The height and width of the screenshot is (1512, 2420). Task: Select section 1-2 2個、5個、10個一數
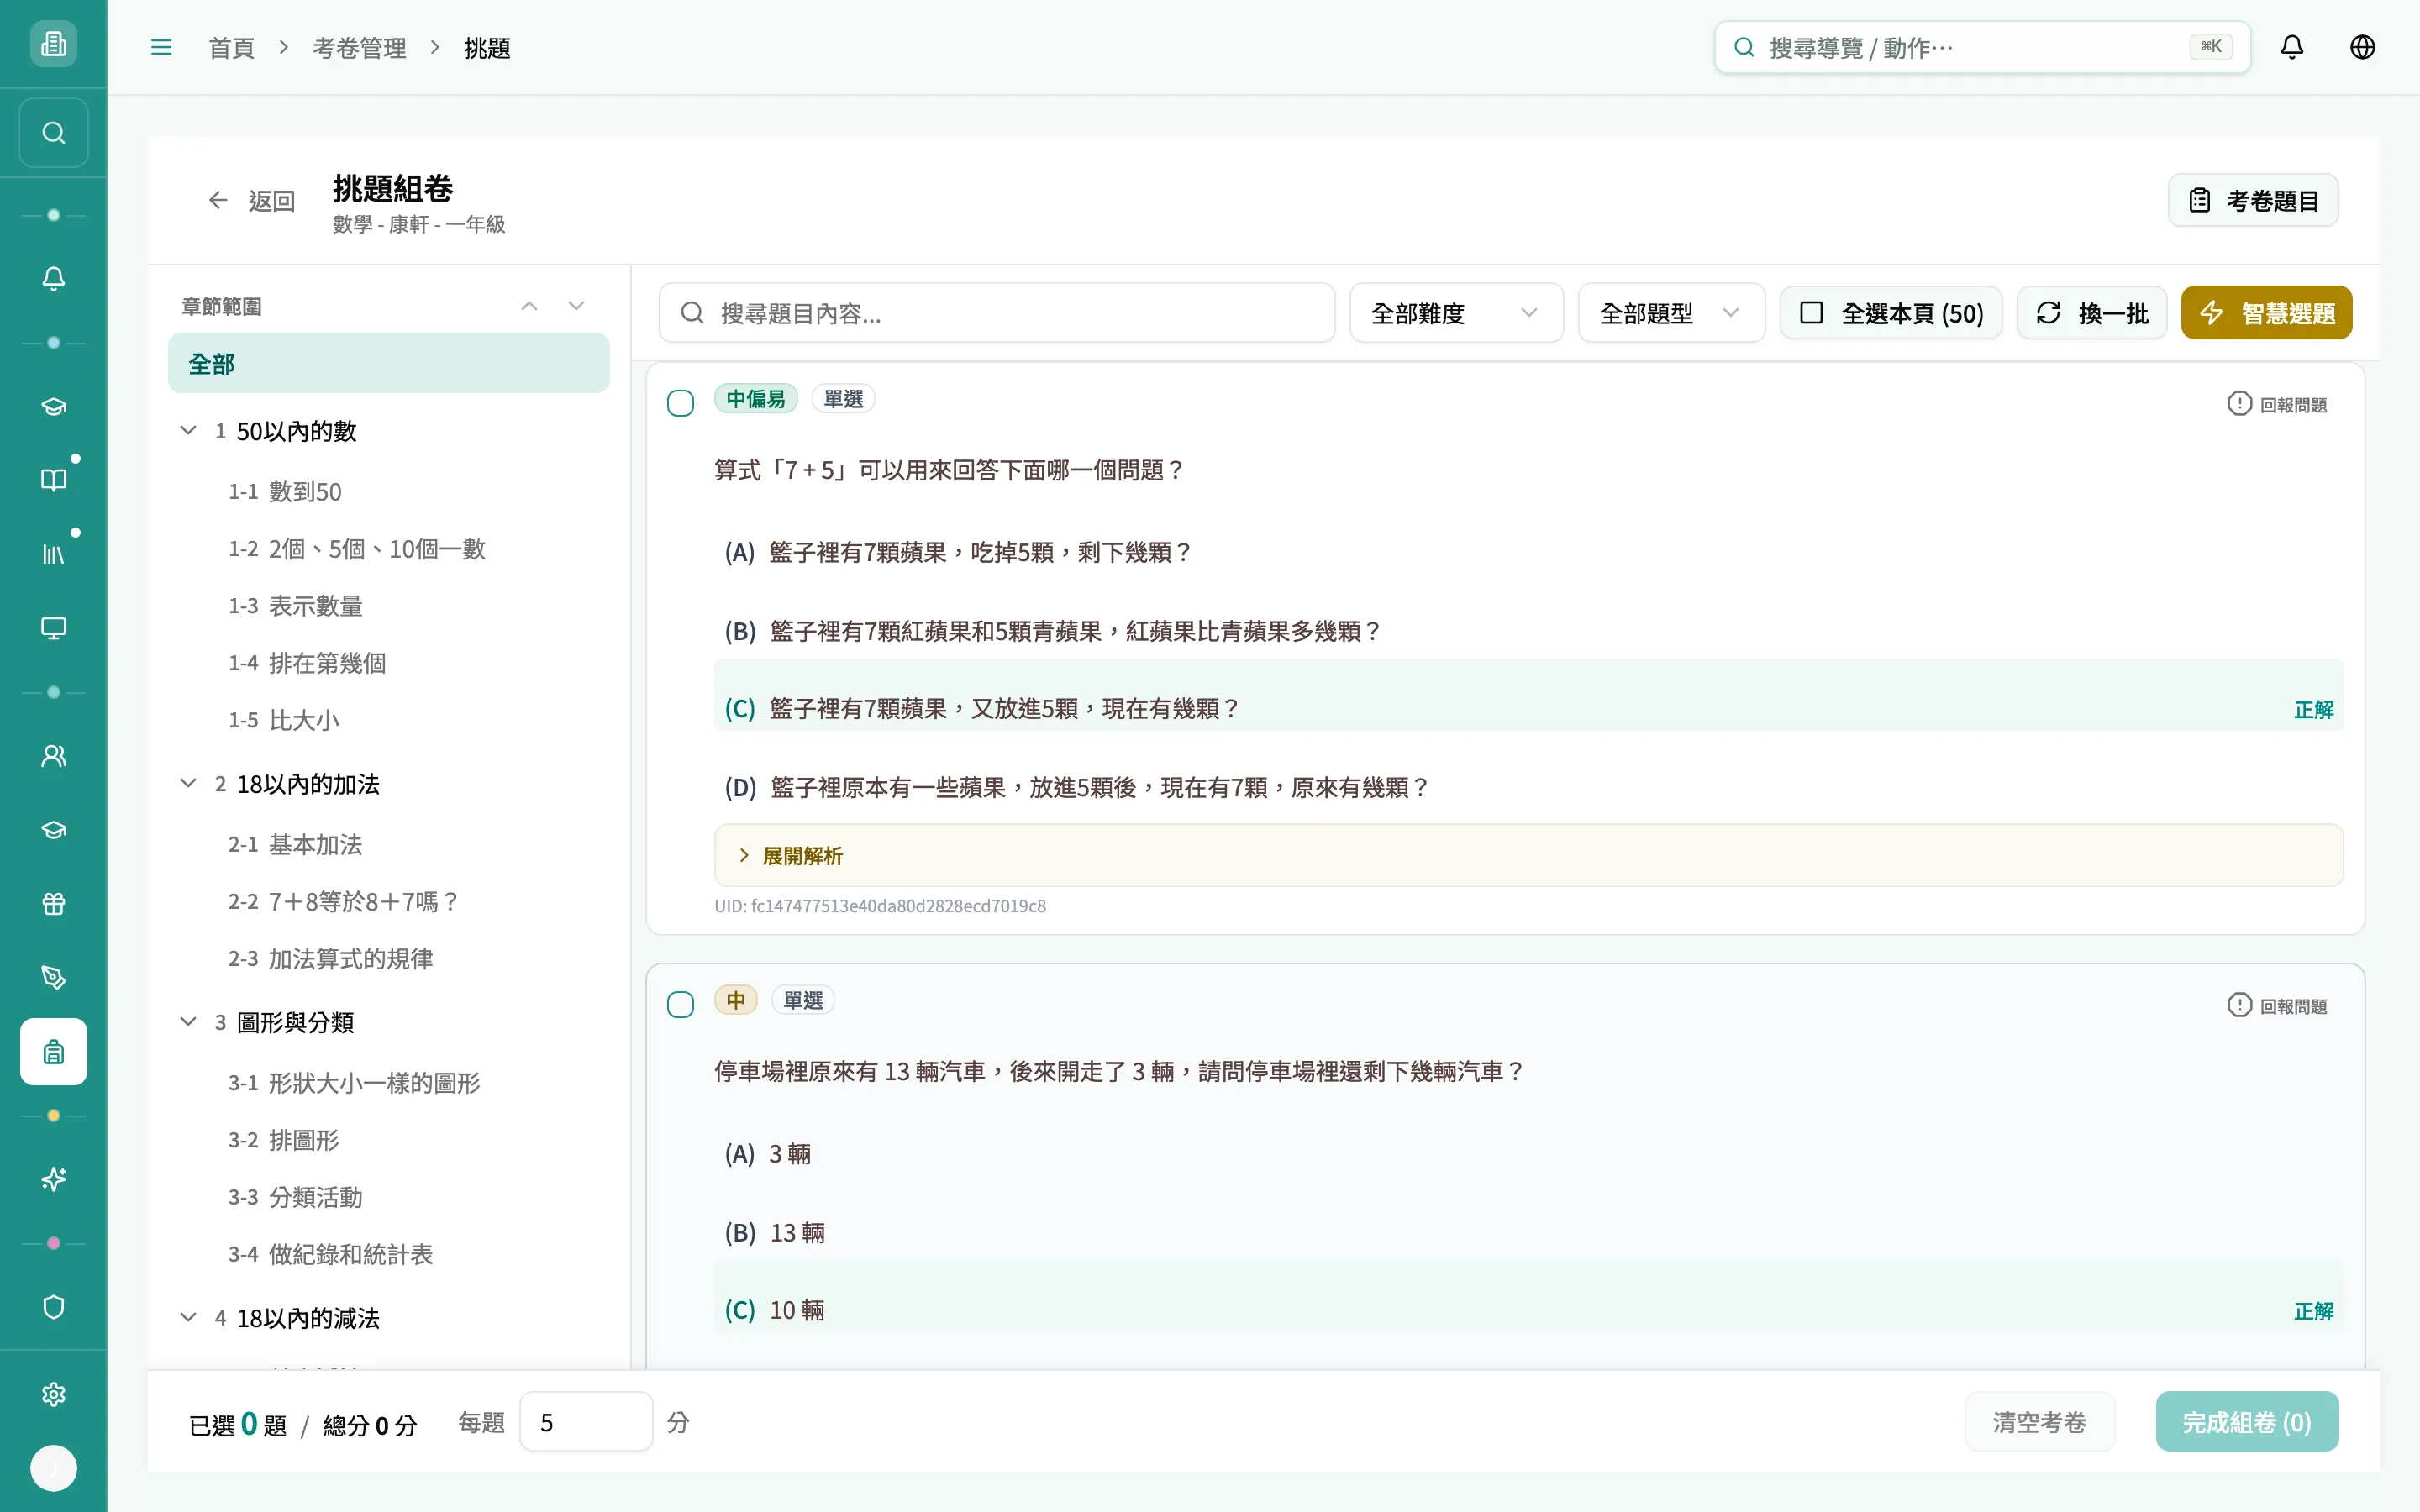coord(357,548)
